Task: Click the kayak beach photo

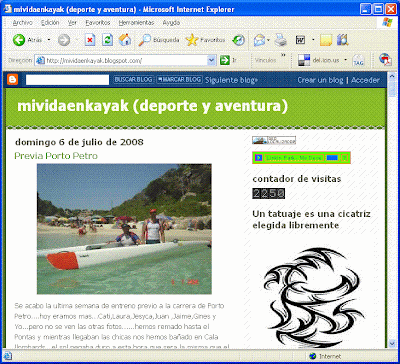Action: [124, 229]
